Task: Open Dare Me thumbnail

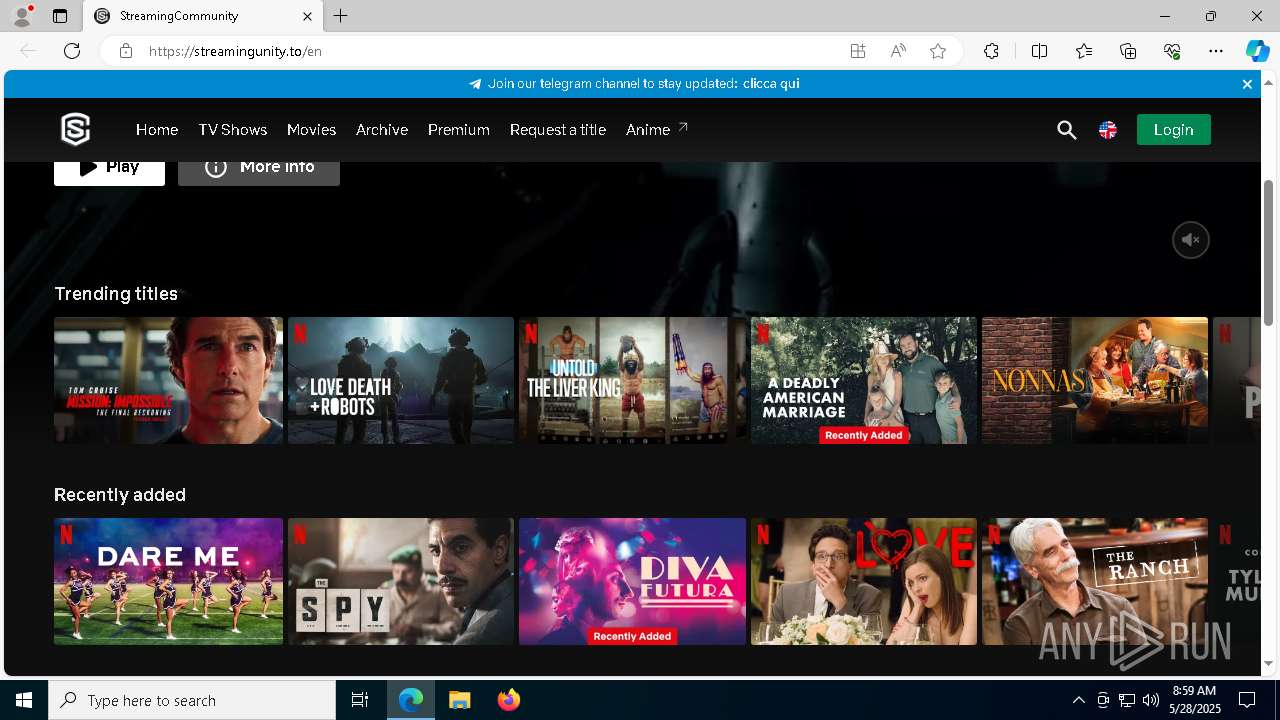Action: click(x=168, y=582)
